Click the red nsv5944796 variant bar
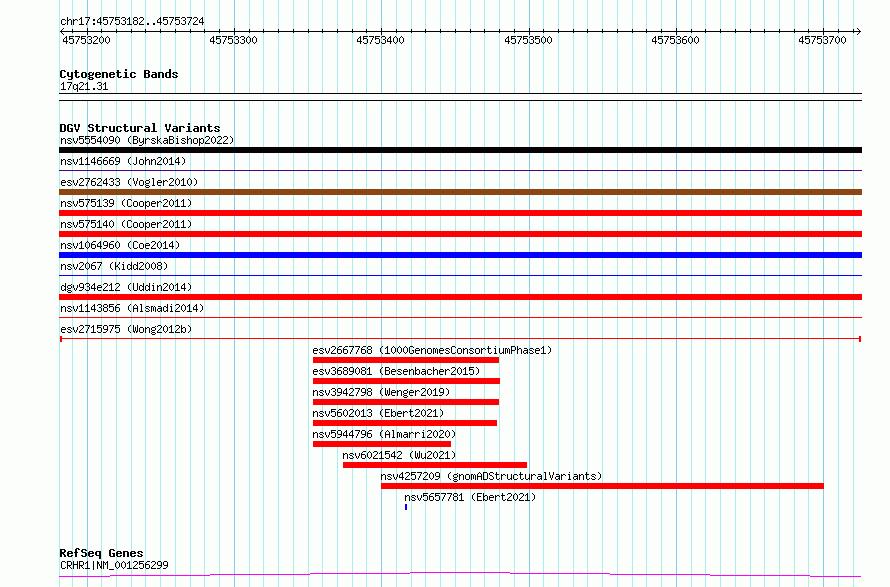 (382, 444)
